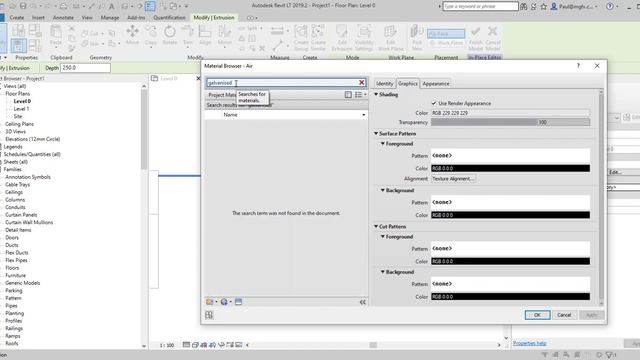Viewport: 640px width, 360px height.
Task: Click the Cut Pattern Background color swatch
Action: pos(510,297)
